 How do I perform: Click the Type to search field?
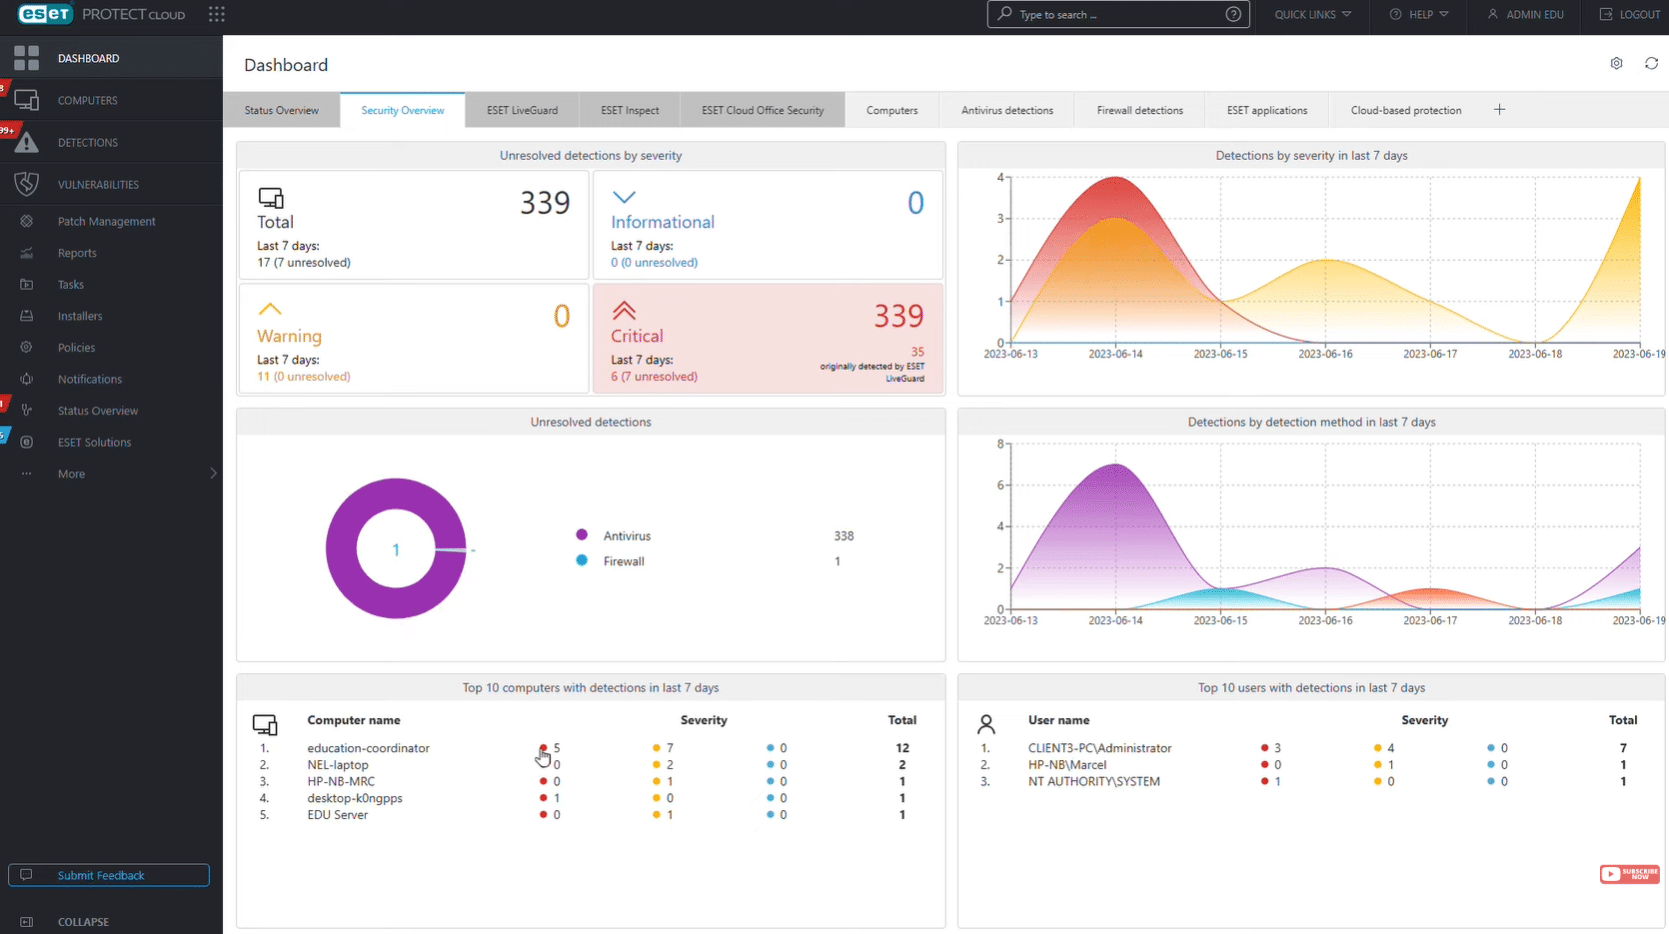pyautogui.click(x=1118, y=14)
